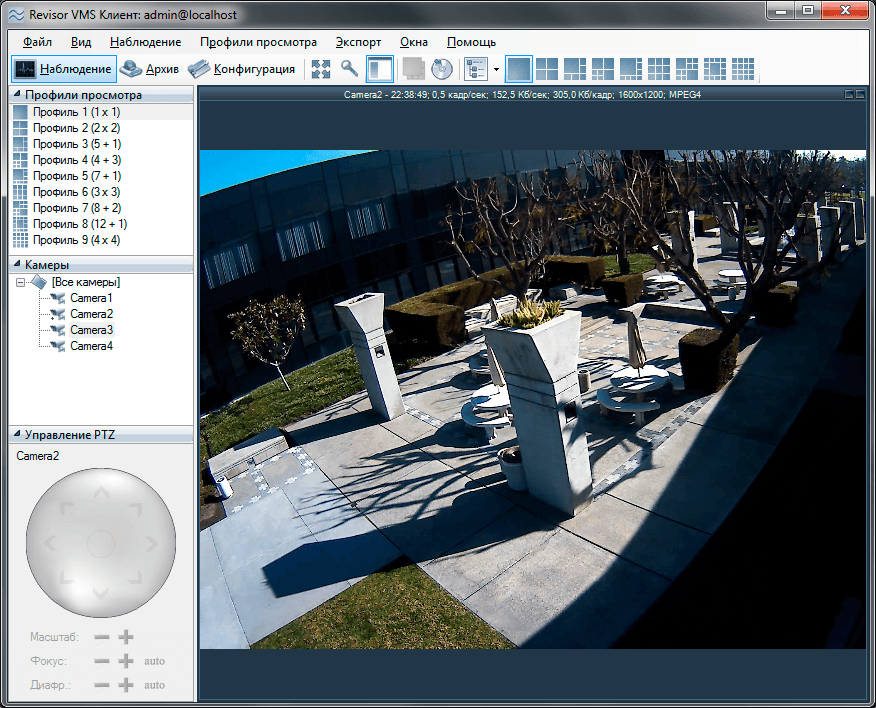Open the Профили просмотра menu
Screen dimensions: 876x708
point(258,42)
